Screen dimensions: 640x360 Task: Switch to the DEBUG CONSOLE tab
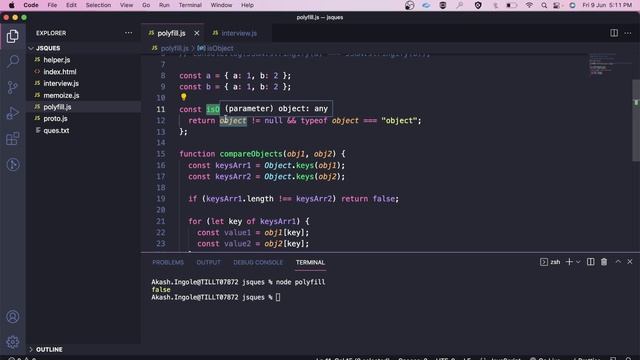258,262
